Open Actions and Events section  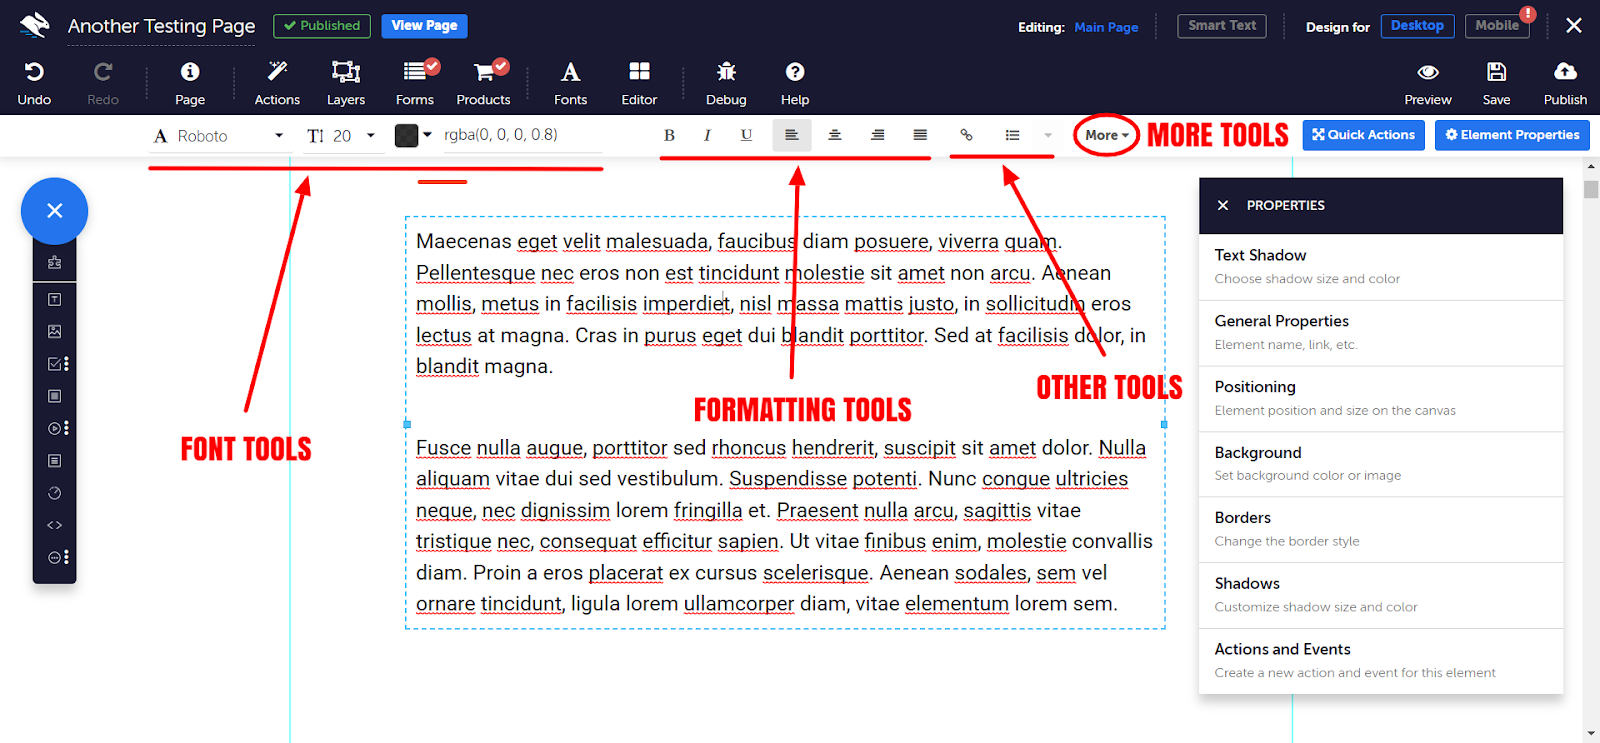click(1380, 661)
